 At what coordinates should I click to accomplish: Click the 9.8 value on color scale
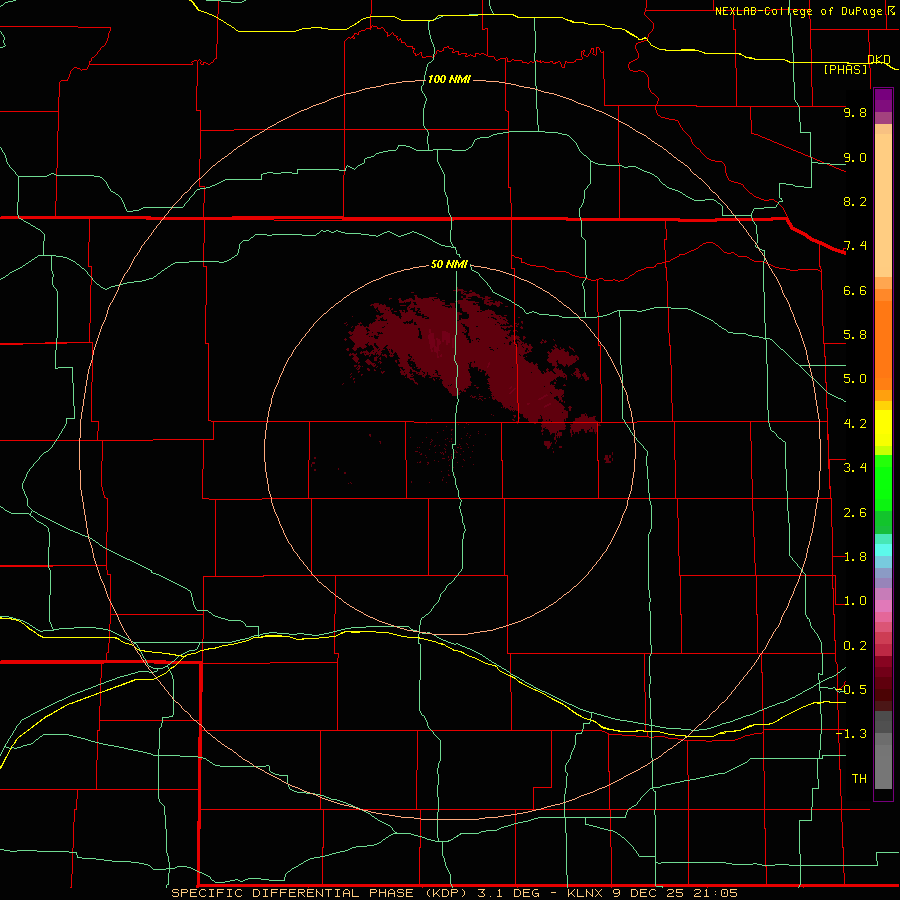pos(855,112)
